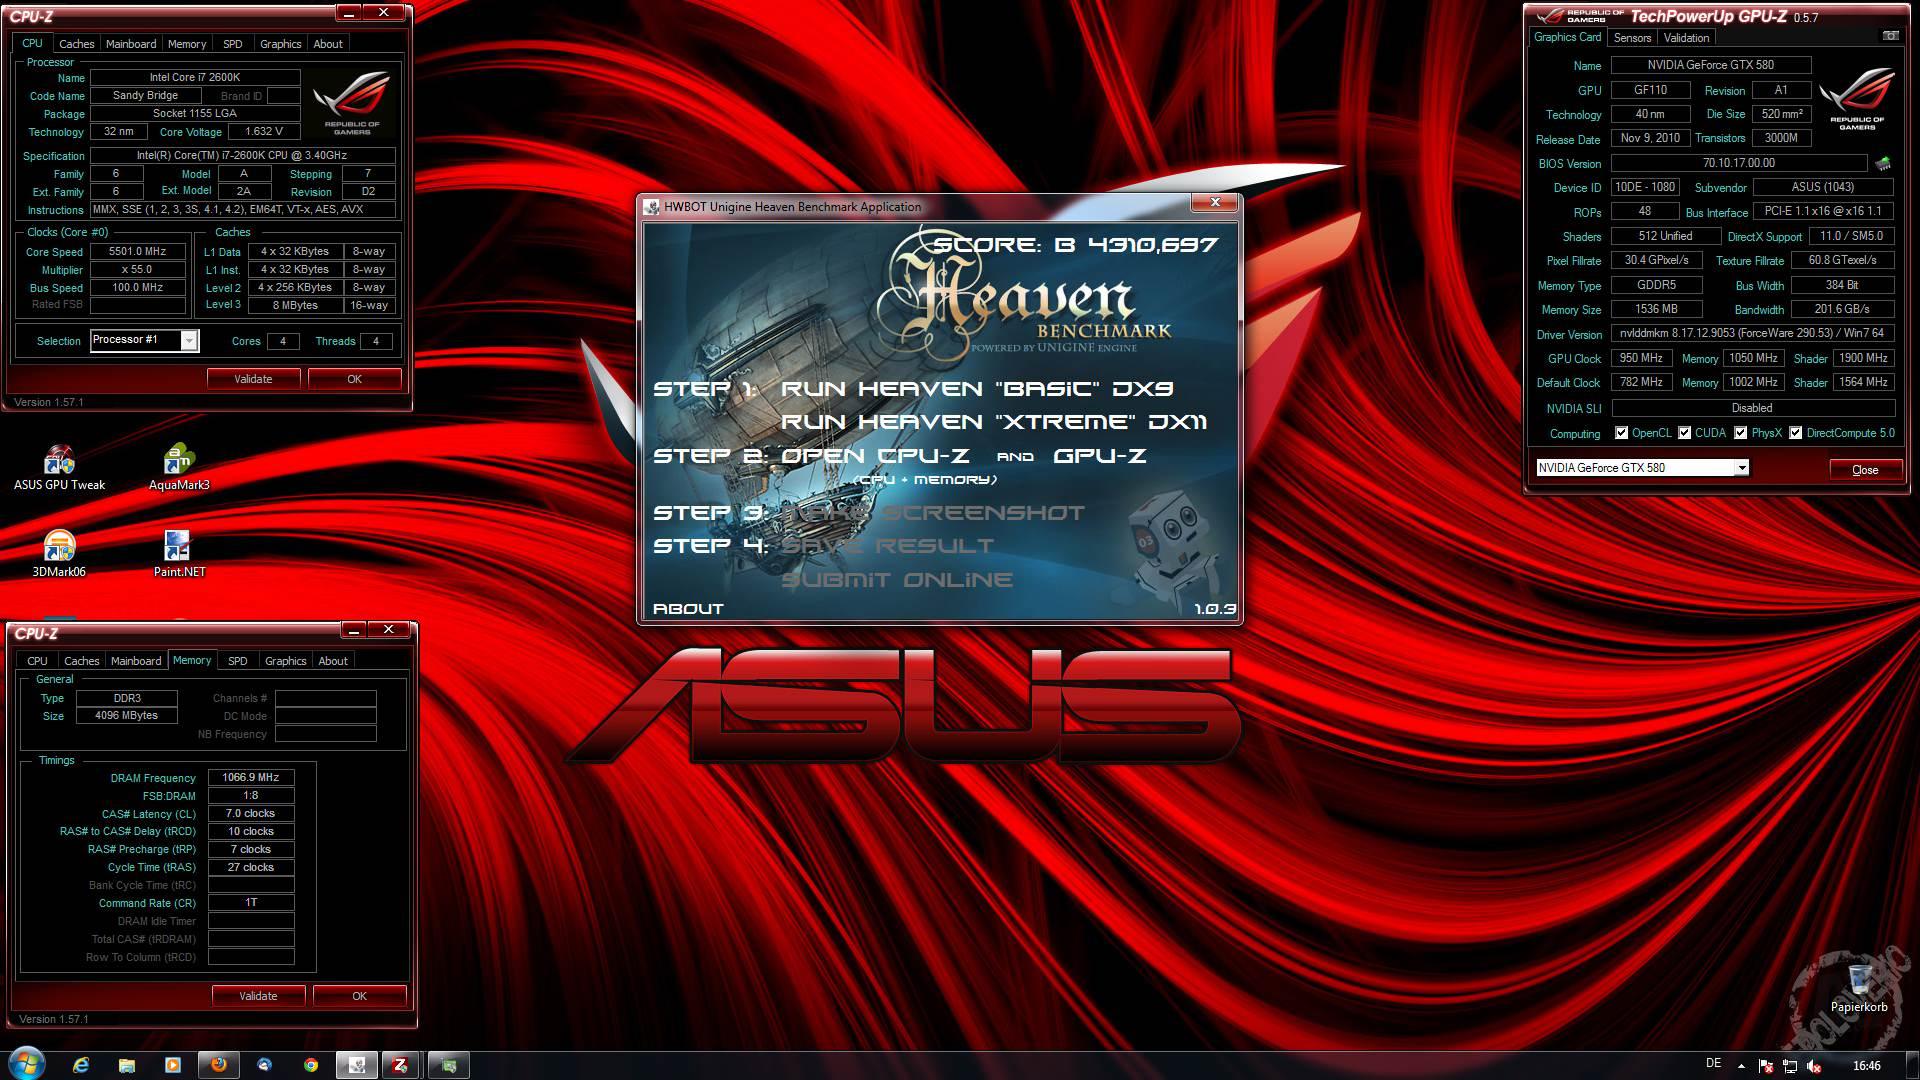Select the Paint.NET desktop shortcut
The width and height of the screenshot is (1920, 1080).
[x=179, y=554]
